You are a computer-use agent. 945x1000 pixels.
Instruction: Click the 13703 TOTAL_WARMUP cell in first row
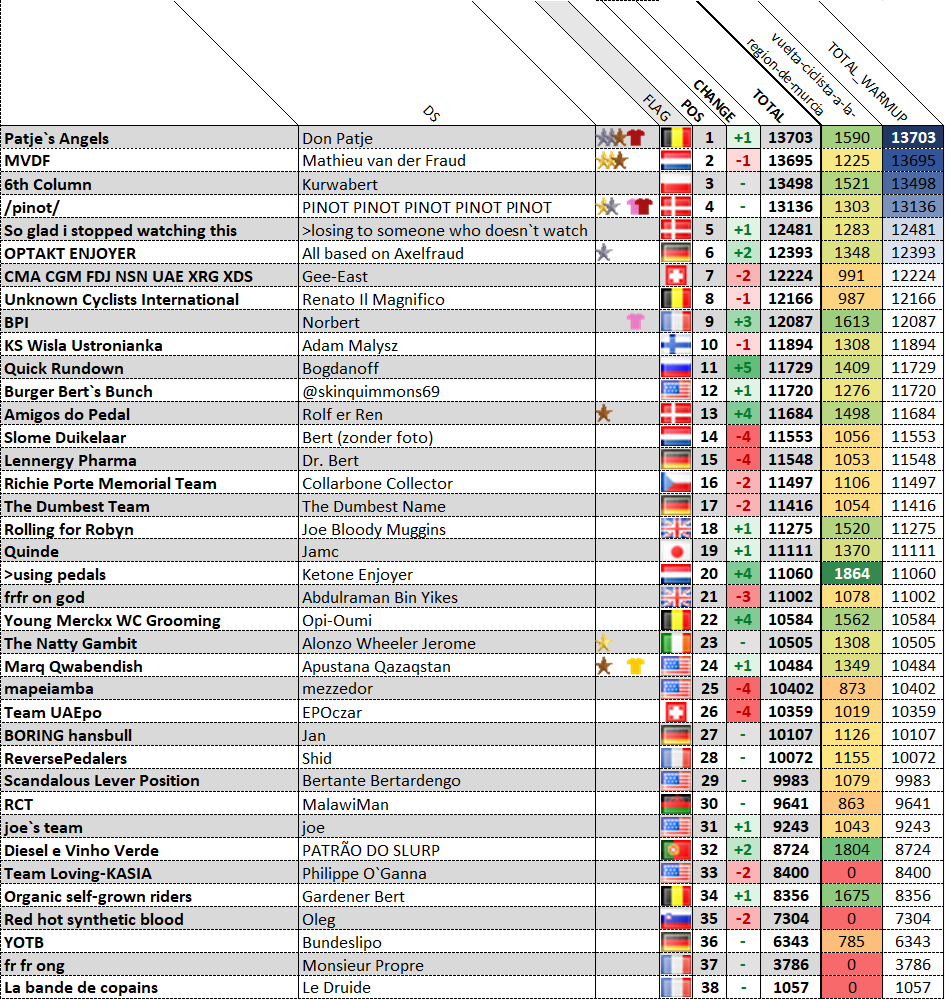[x=912, y=138]
